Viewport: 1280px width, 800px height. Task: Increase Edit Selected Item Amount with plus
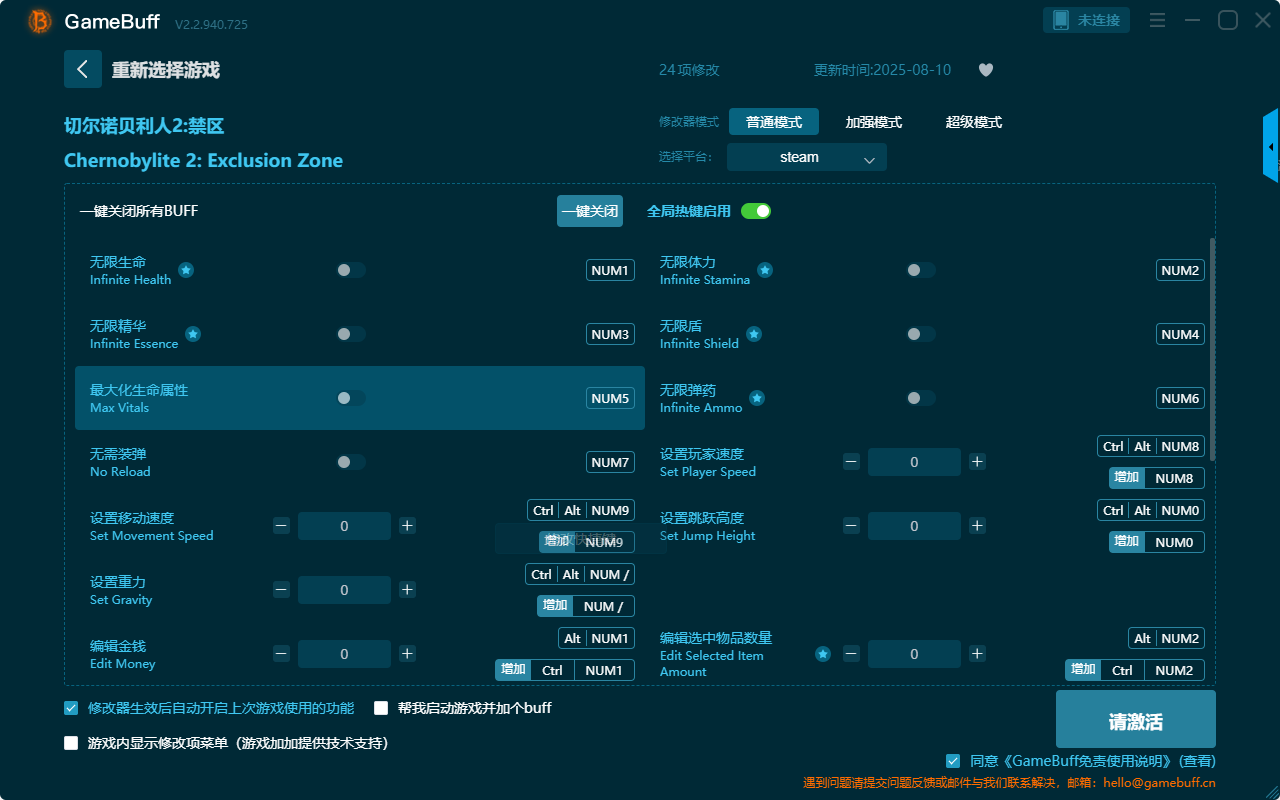tap(978, 654)
